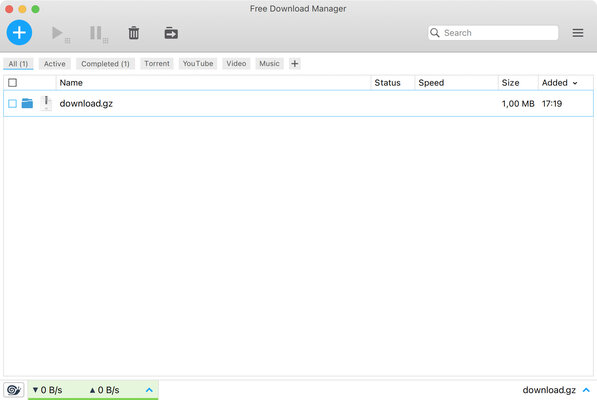Delete selected download with trash icon
This screenshot has height=400, width=597.
pyautogui.click(x=134, y=33)
